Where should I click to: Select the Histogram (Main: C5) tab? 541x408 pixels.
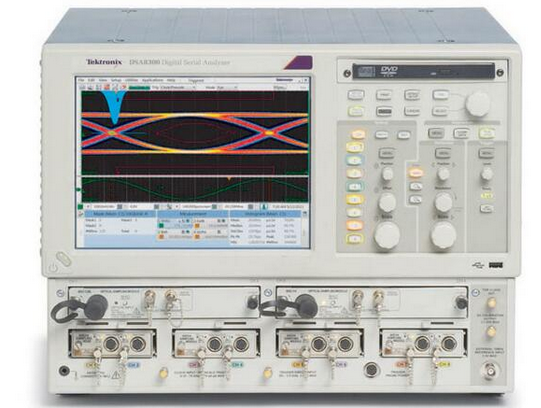point(266,214)
